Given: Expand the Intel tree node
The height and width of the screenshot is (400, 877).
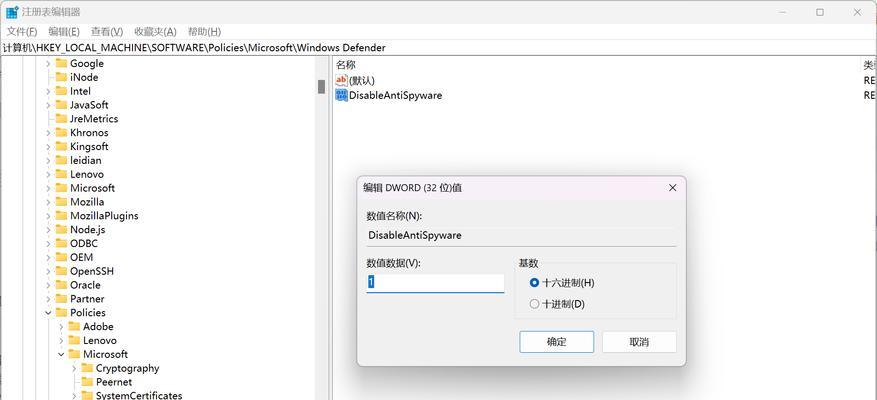Looking at the screenshot, I should pos(48,91).
